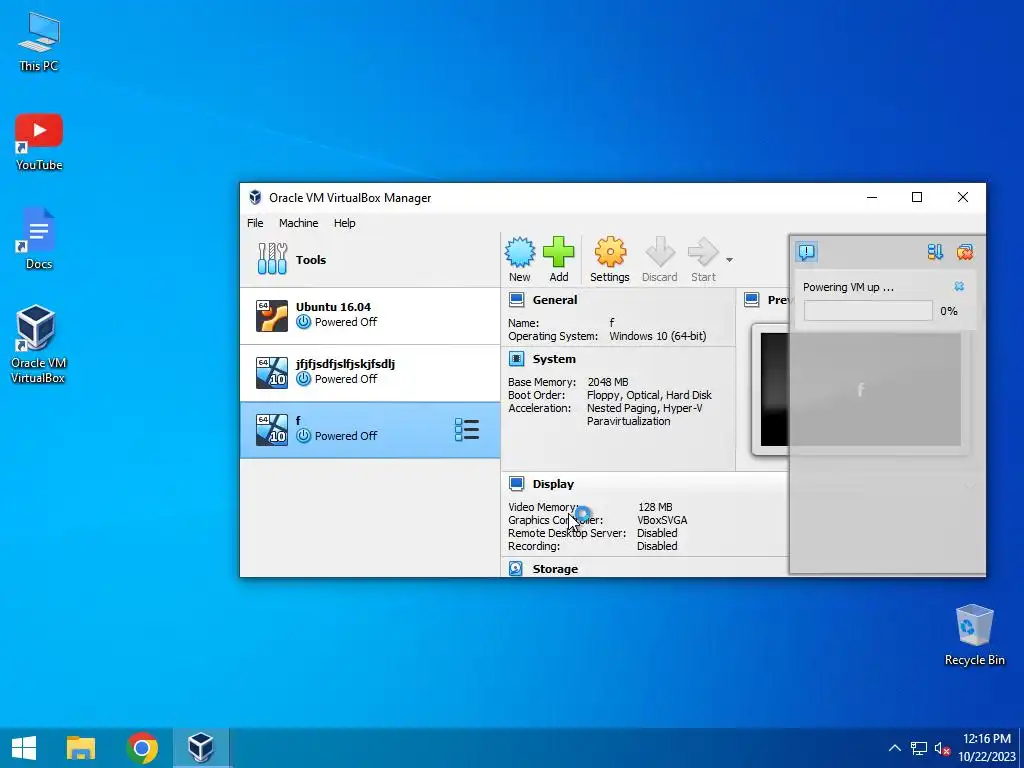This screenshot has height=768, width=1024.
Task: Open the Start button dropdown arrow
Action: 729,260
